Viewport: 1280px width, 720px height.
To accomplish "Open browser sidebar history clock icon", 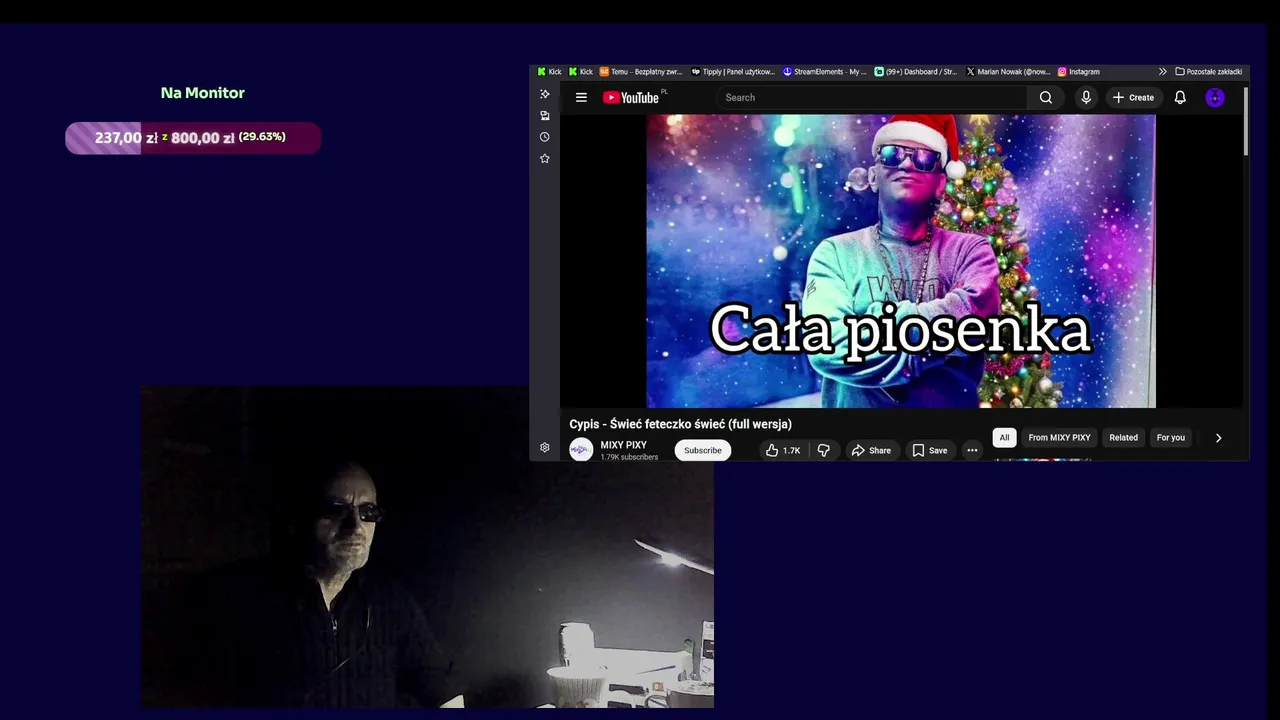I will [545, 137].
